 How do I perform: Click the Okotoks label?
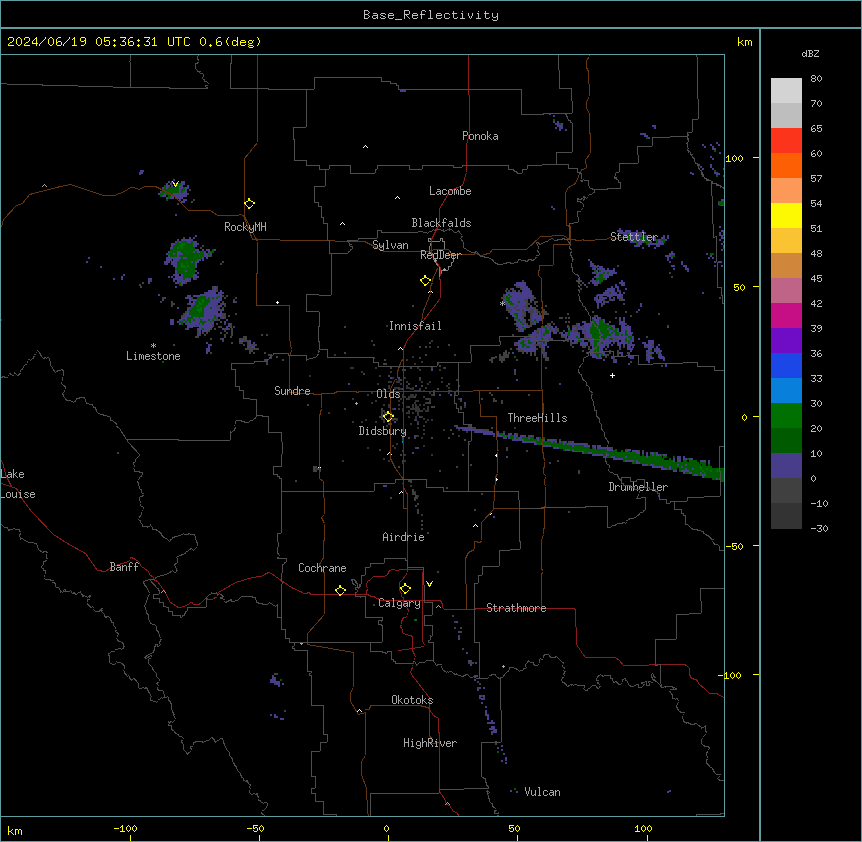point(412,700)
